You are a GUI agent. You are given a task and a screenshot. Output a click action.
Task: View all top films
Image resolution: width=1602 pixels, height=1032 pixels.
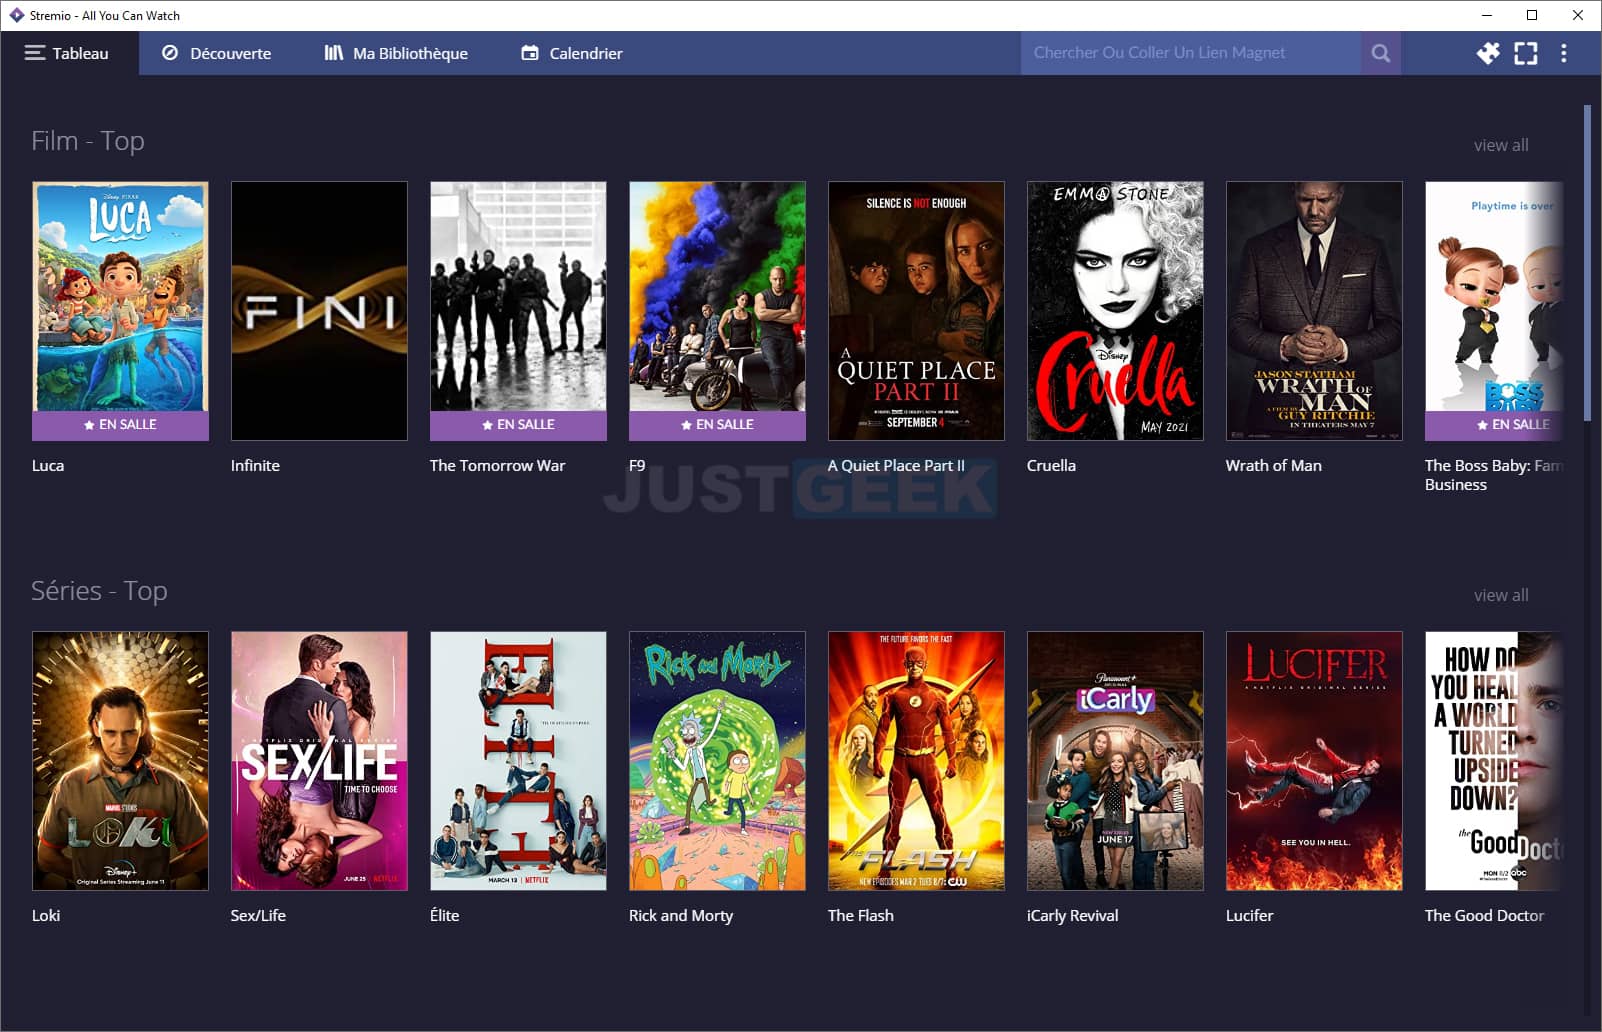pos(1500,145)
